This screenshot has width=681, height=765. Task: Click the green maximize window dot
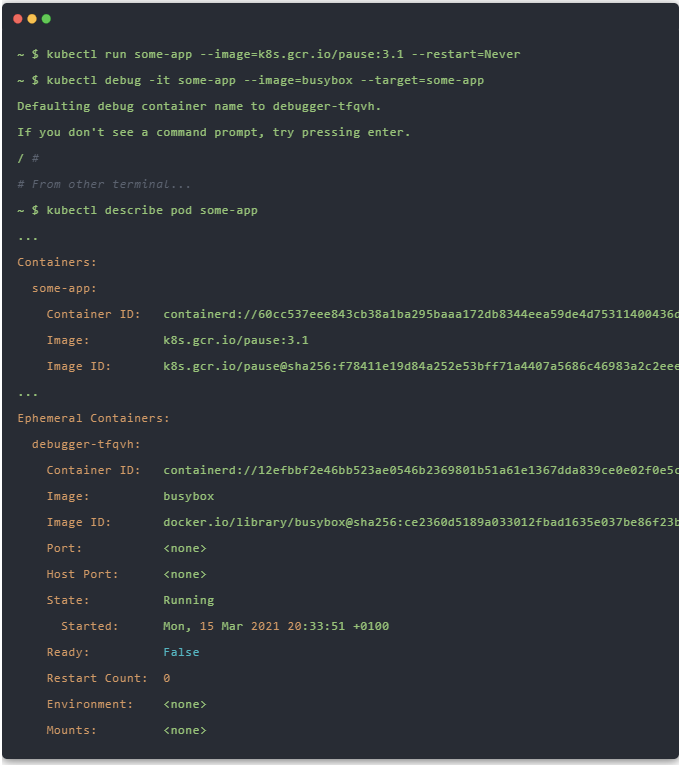(46, 19)
